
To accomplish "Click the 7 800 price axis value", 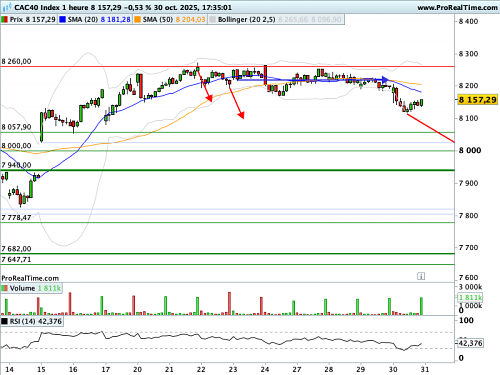I will pos(468,215).
